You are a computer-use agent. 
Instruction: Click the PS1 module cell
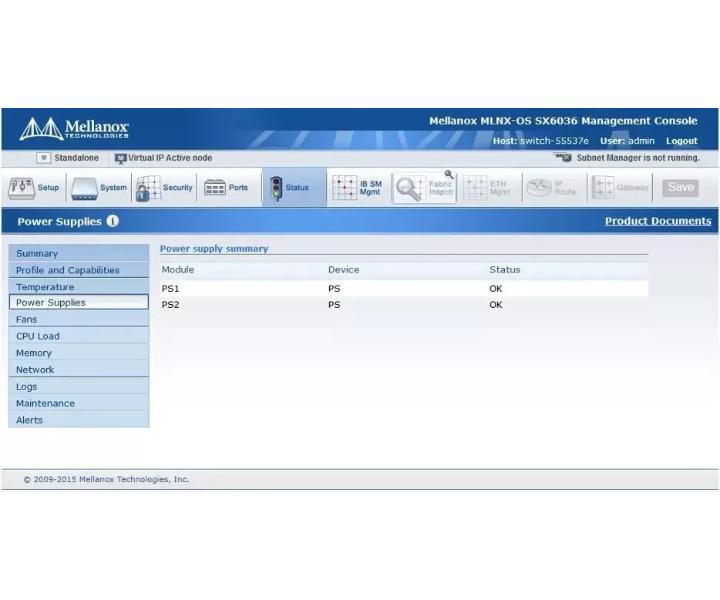coord(170,288)
